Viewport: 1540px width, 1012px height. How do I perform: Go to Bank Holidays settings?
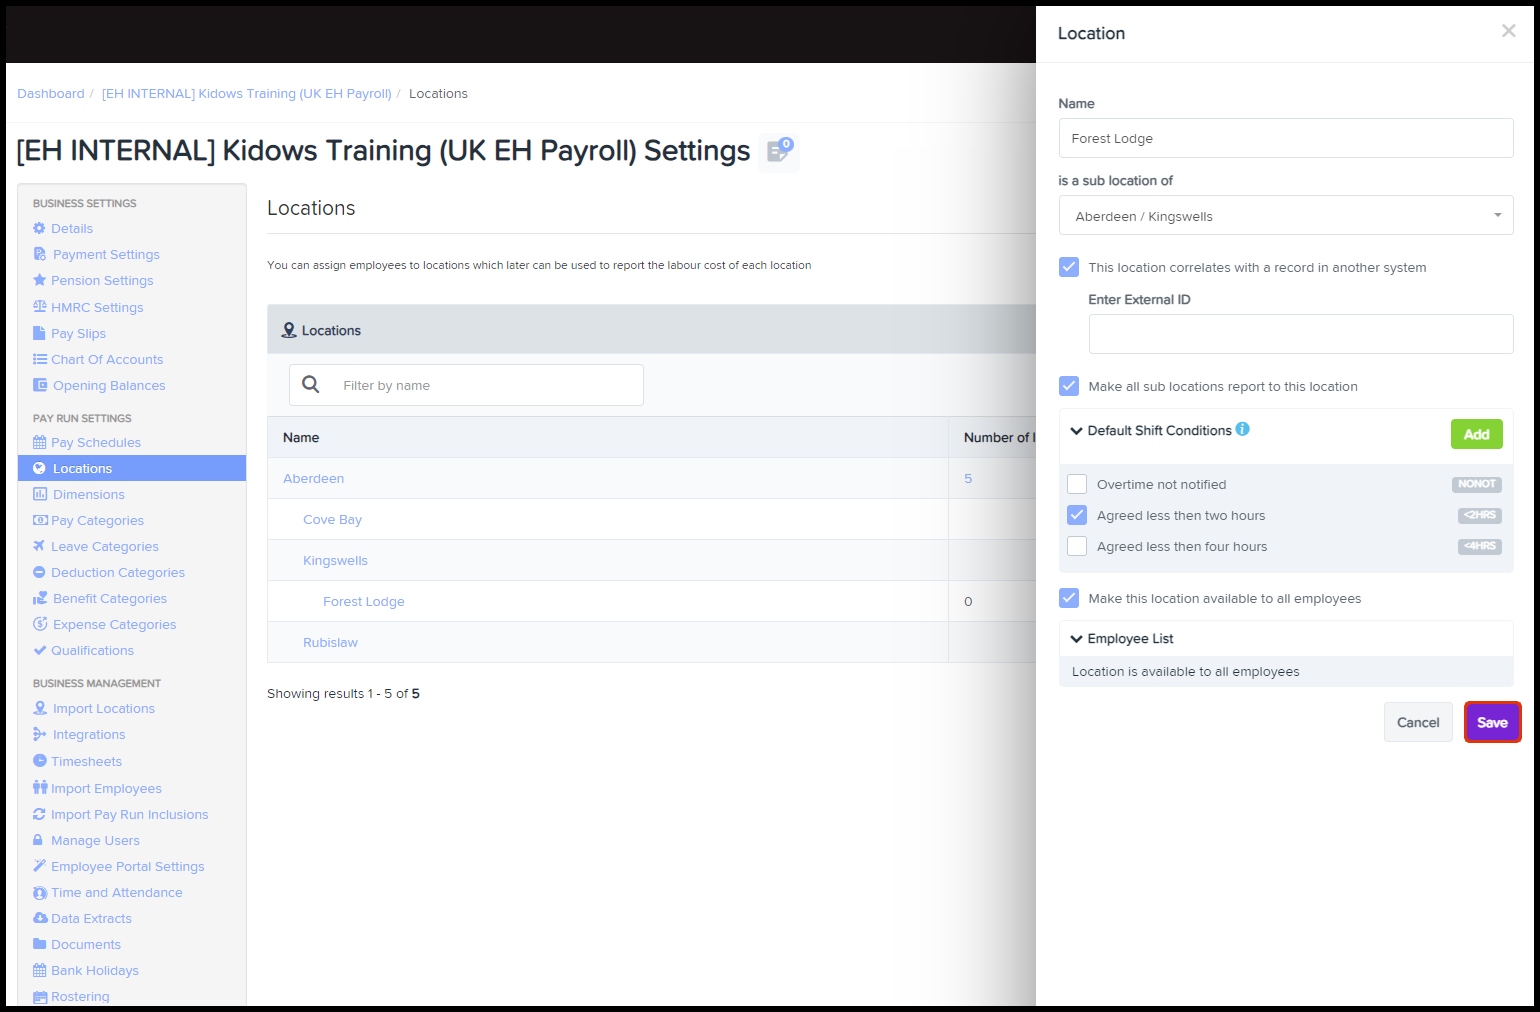[x=95, y=970]
